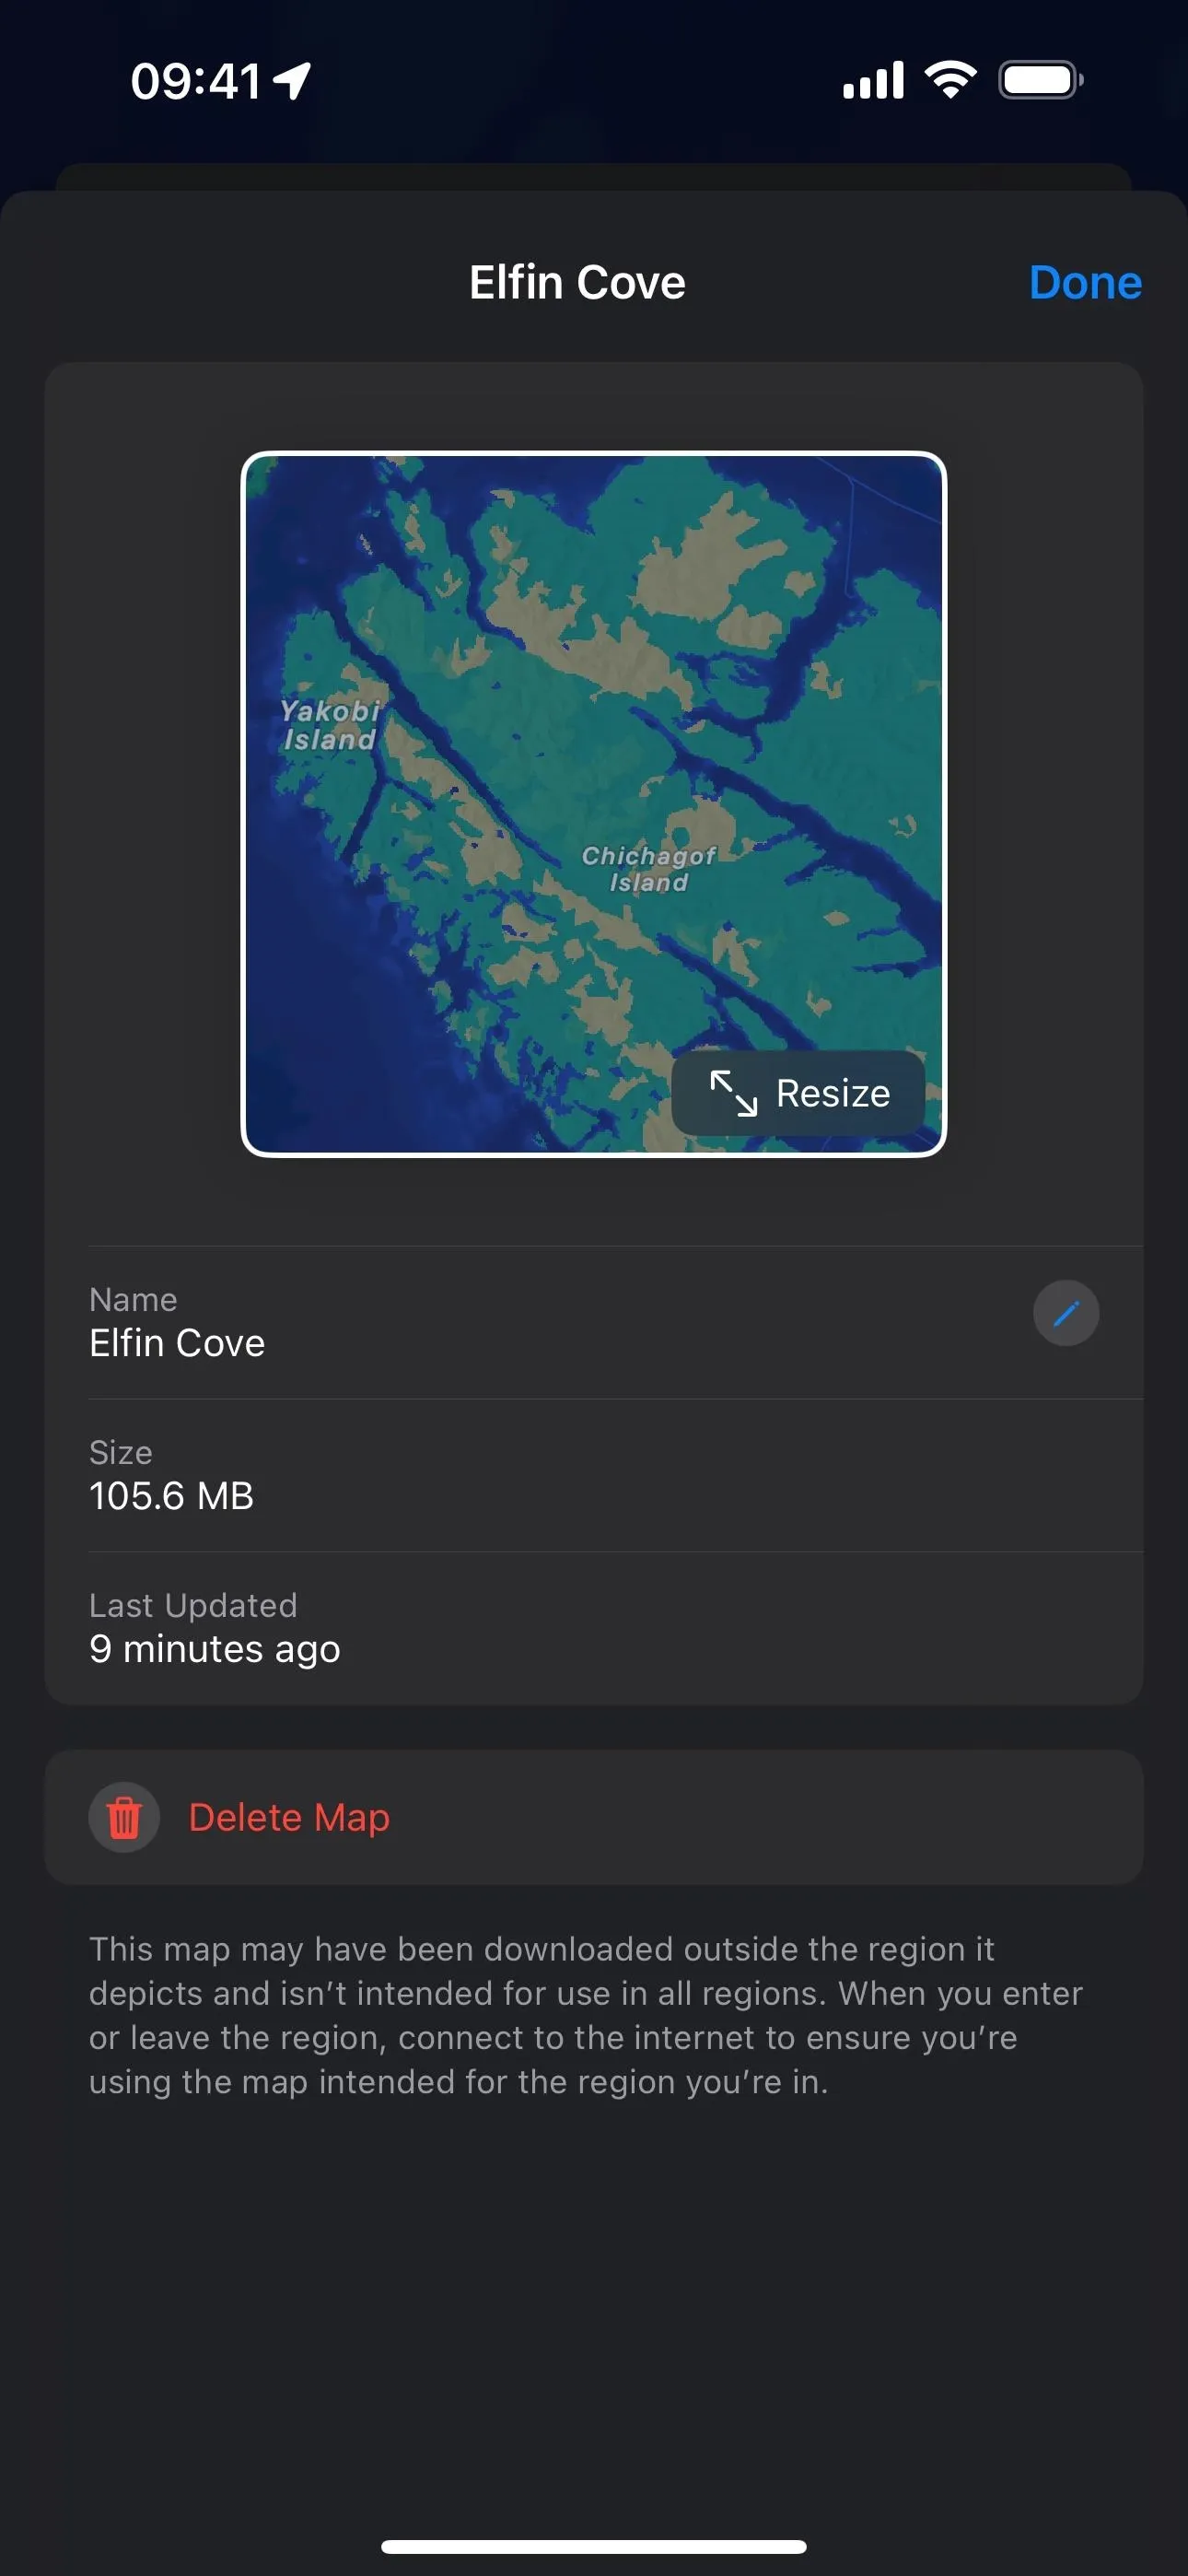1188x2576 pixels.
Task: Tap the home indicator bar
Action: coord(594,2546)
